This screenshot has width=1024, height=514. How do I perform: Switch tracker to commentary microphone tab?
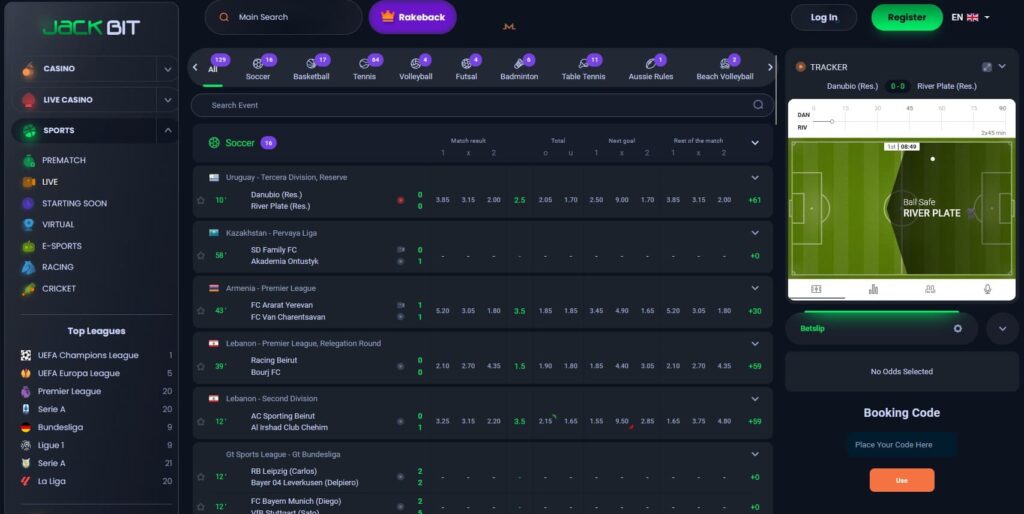pyautogui.click(x=987, y=289)
